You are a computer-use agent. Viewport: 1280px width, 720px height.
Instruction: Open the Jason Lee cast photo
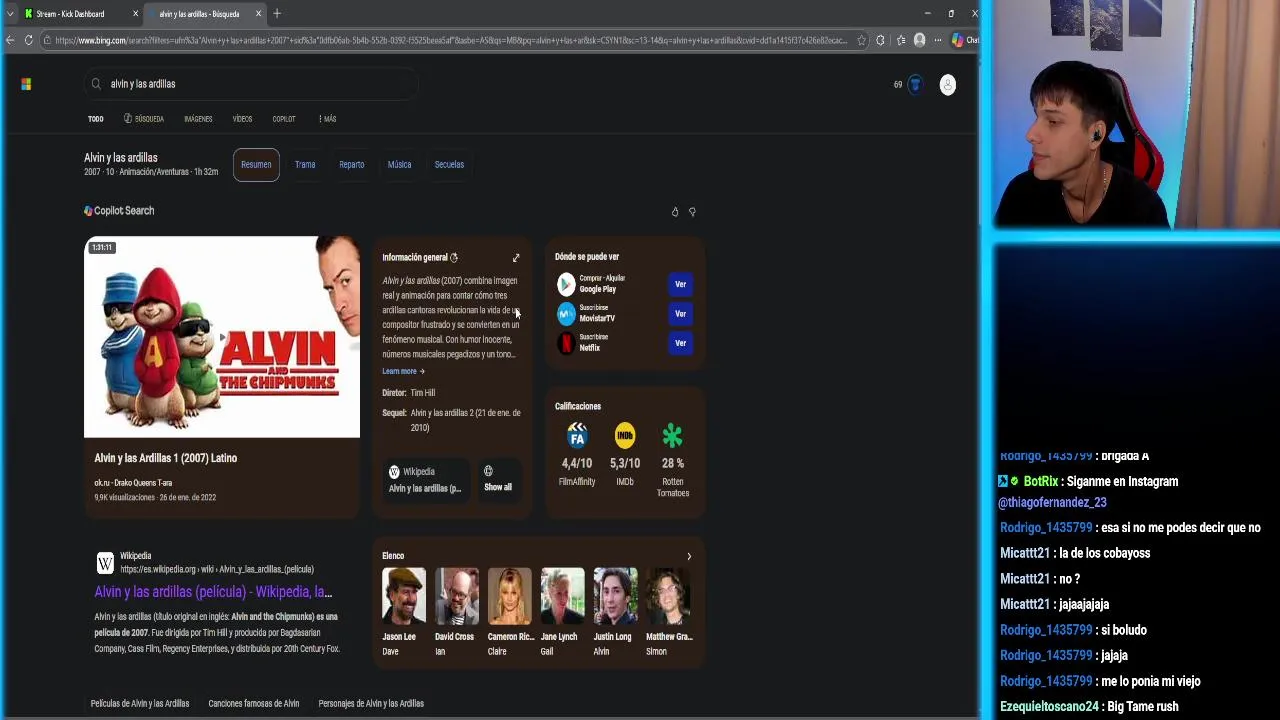coord(403,596)
